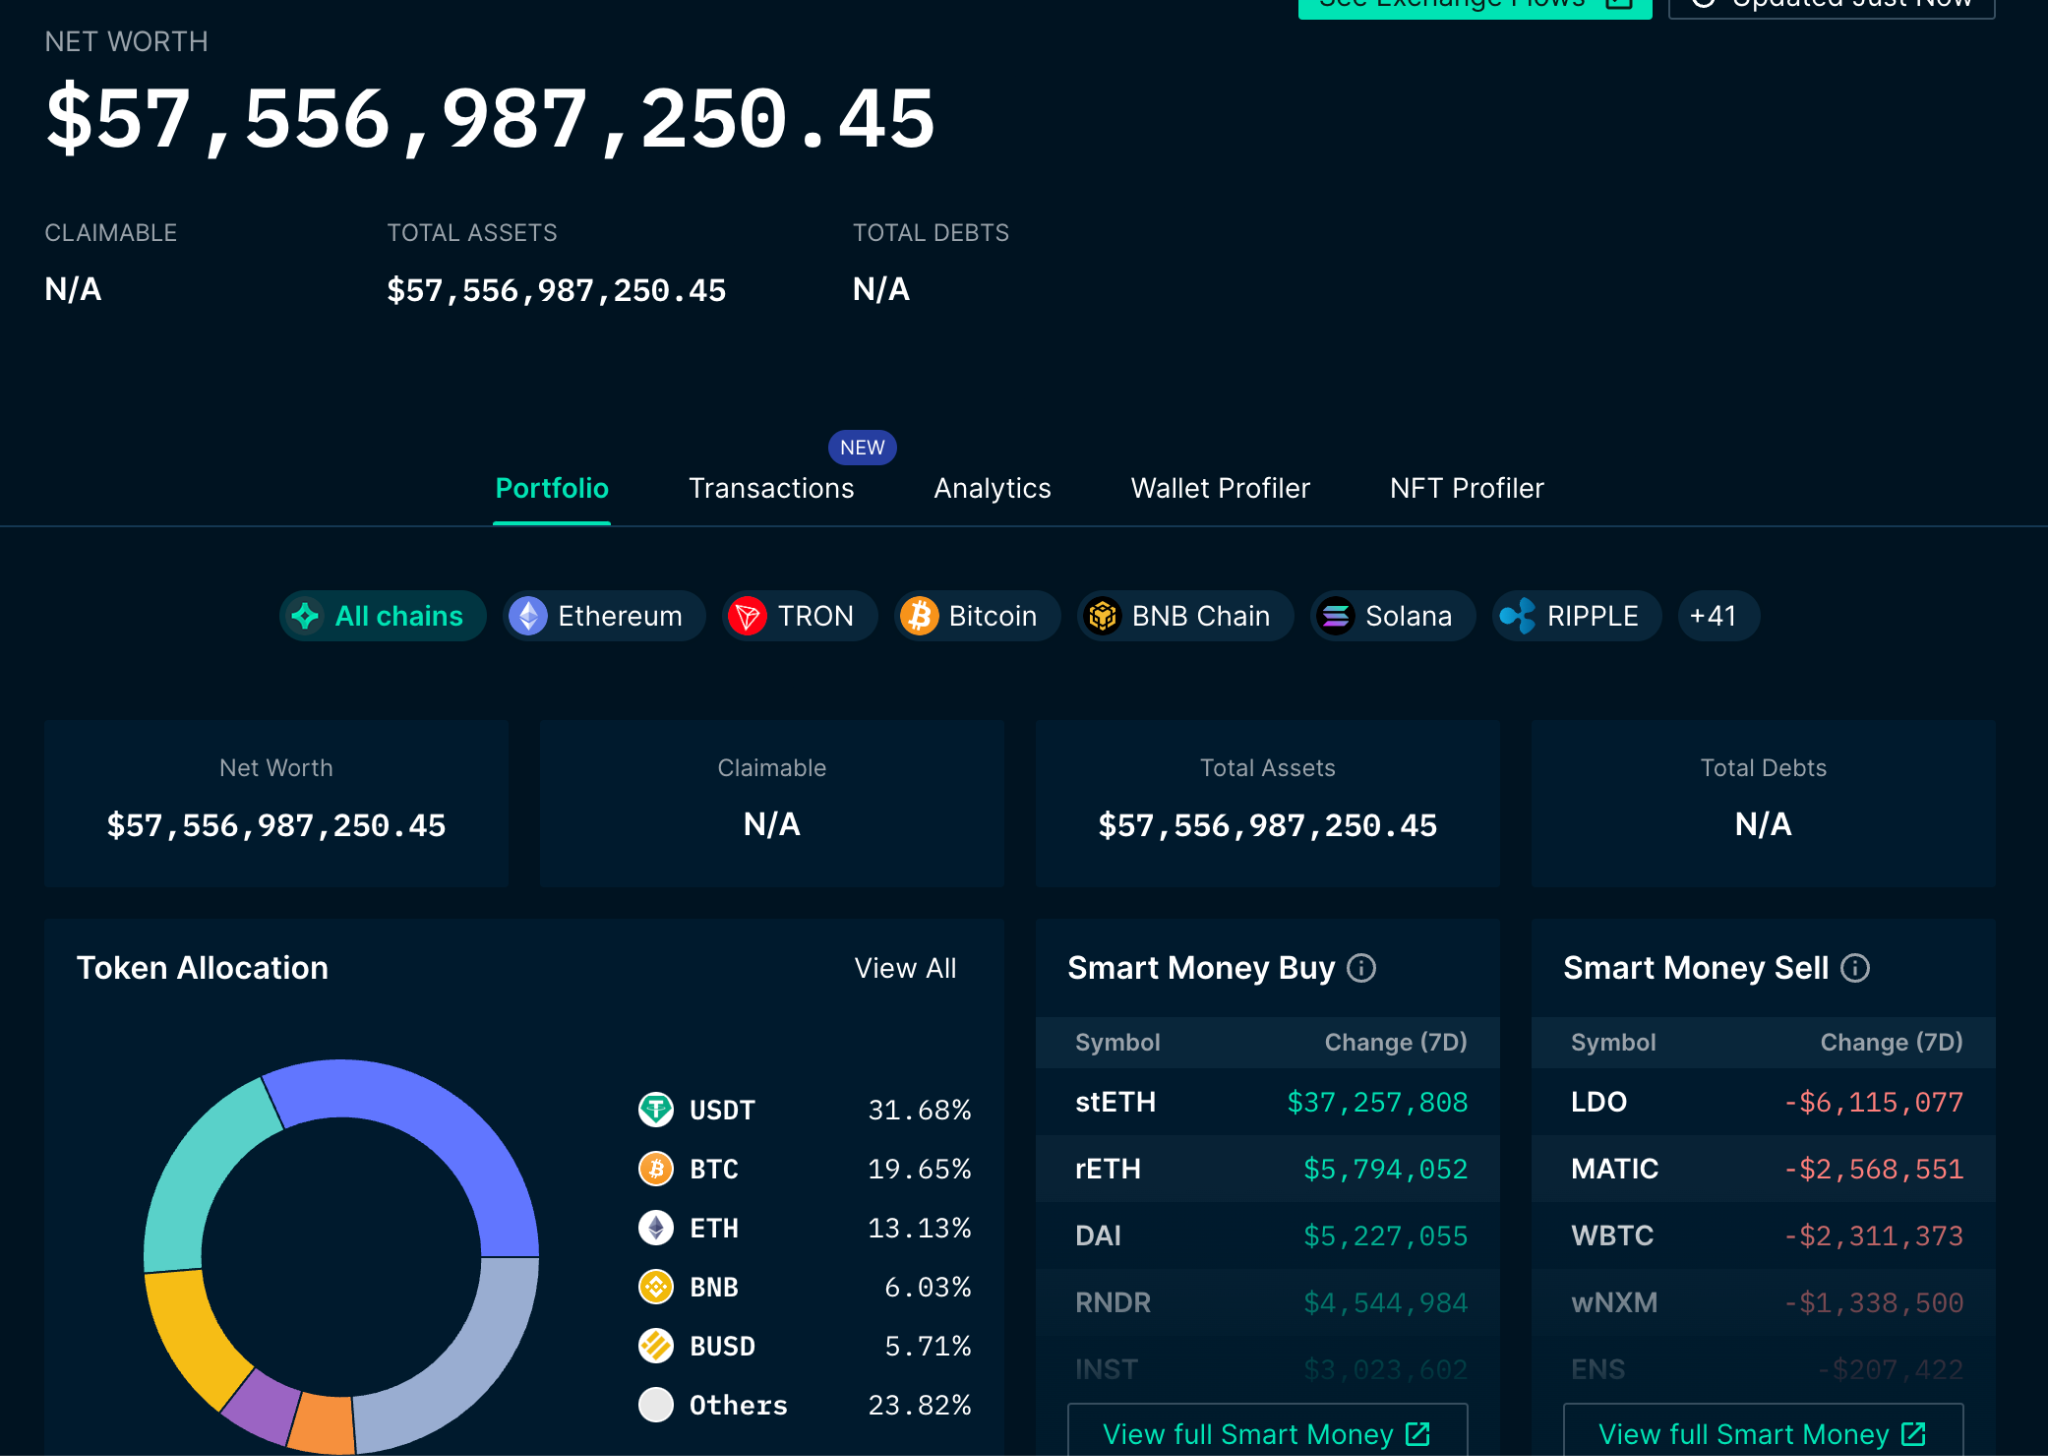Open the Wallet Profiler tab
Screen dimensions: 2048x1456
[x=1219, y=488]
